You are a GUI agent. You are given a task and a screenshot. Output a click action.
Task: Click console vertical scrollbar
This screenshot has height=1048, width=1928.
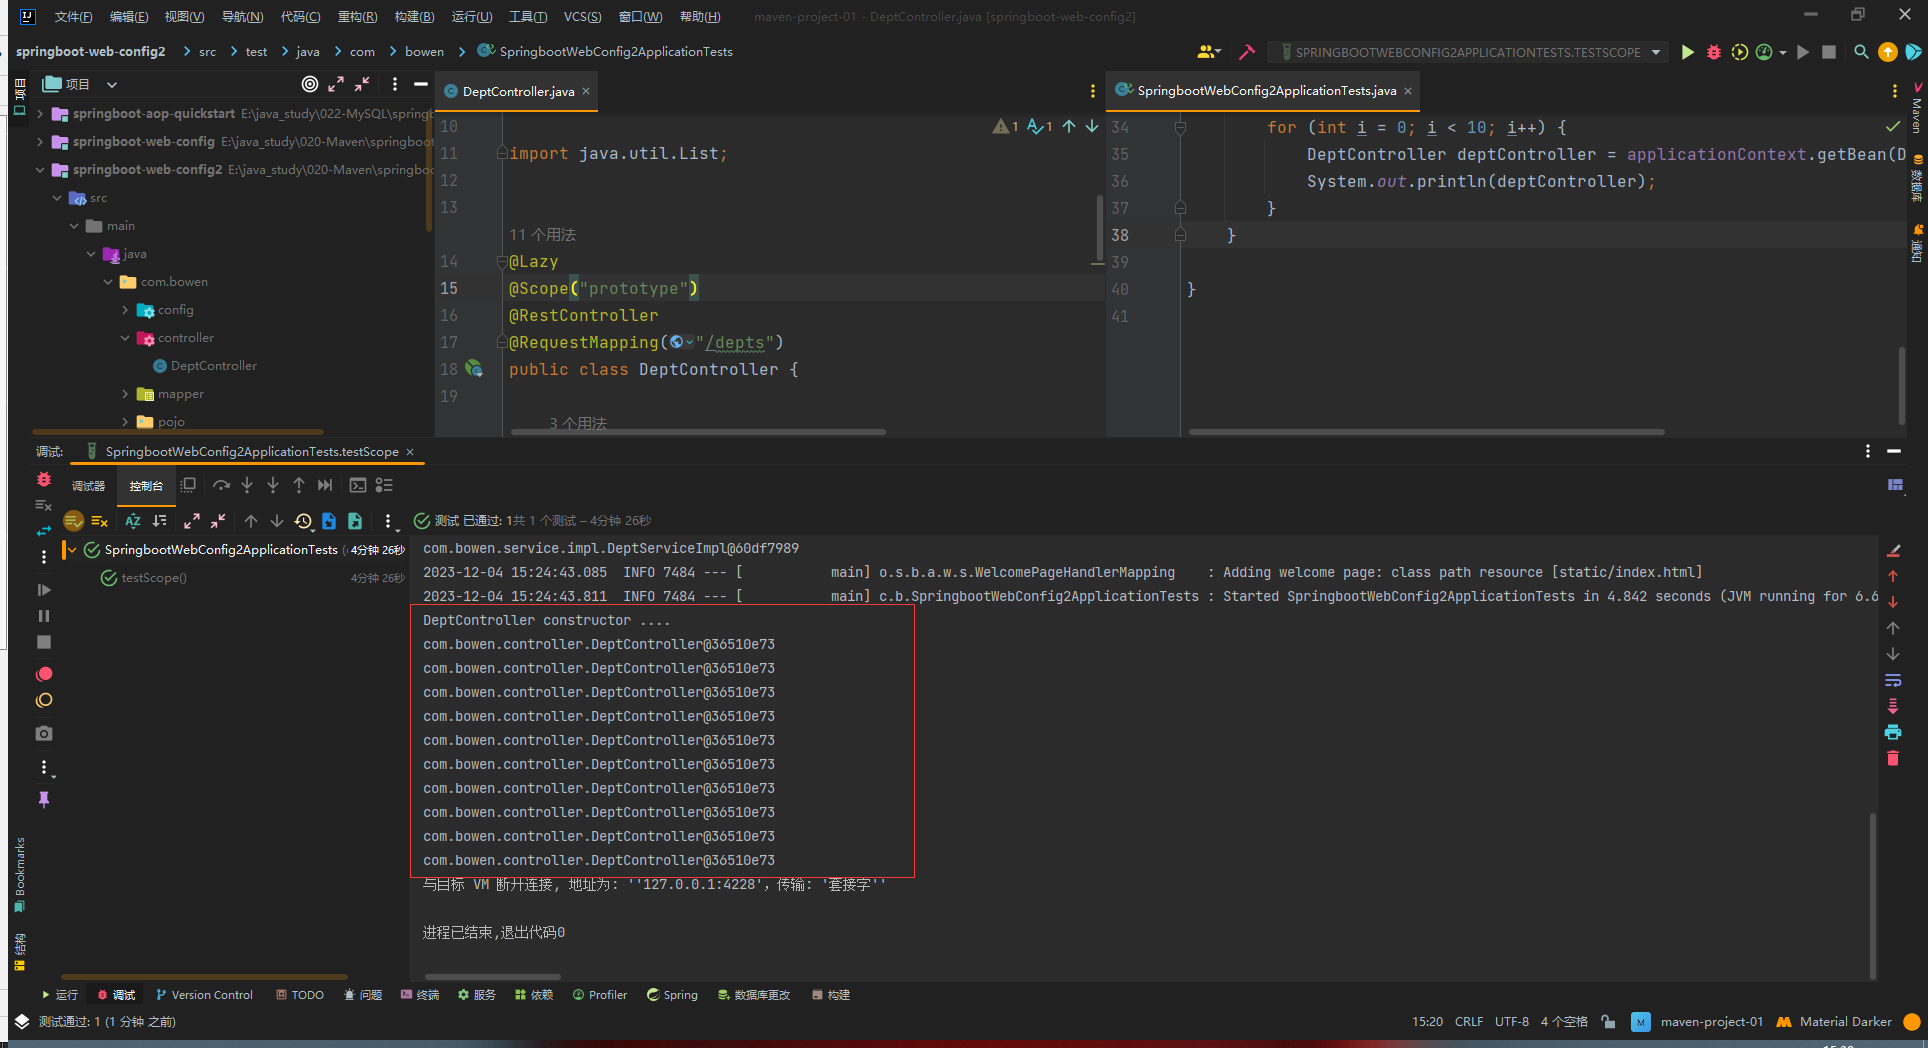tap(1872, 895)
